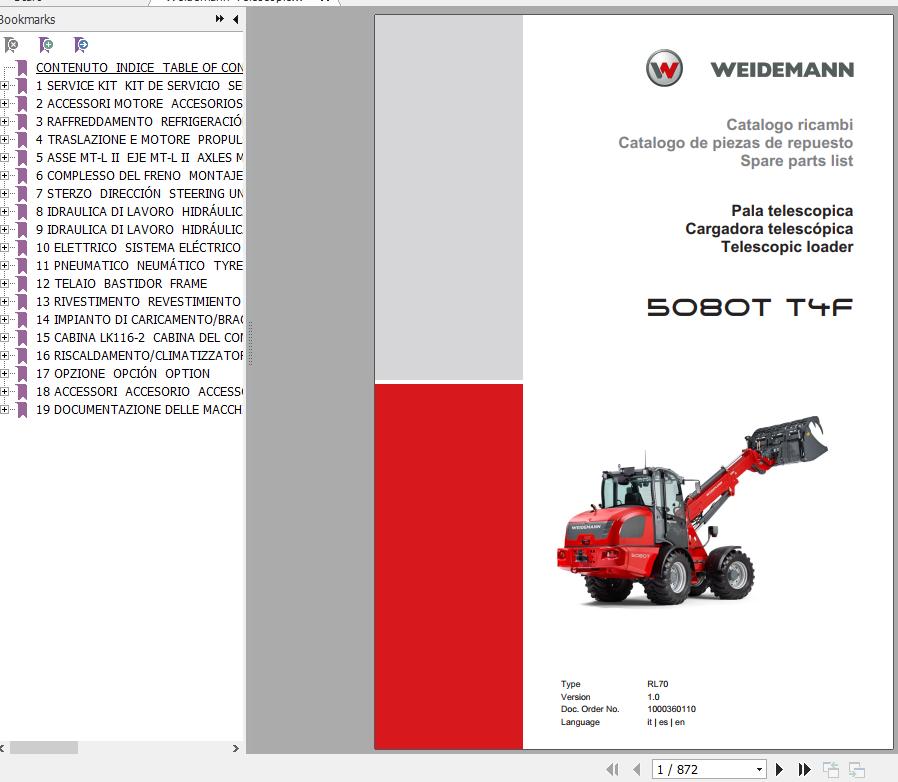Viewport: 898px width, 782px height.
Task: Select the 5 ASSE MT-L II bookmark
Action: click(139, 158)
